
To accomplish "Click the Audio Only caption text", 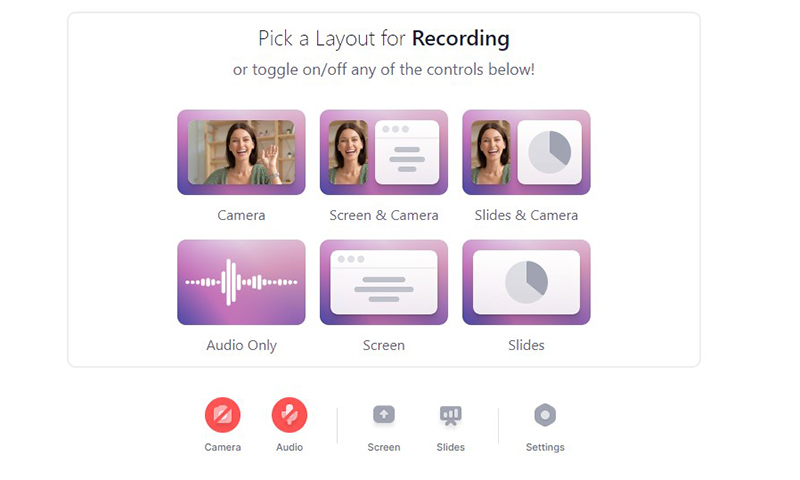I will [x=241, y=345].
